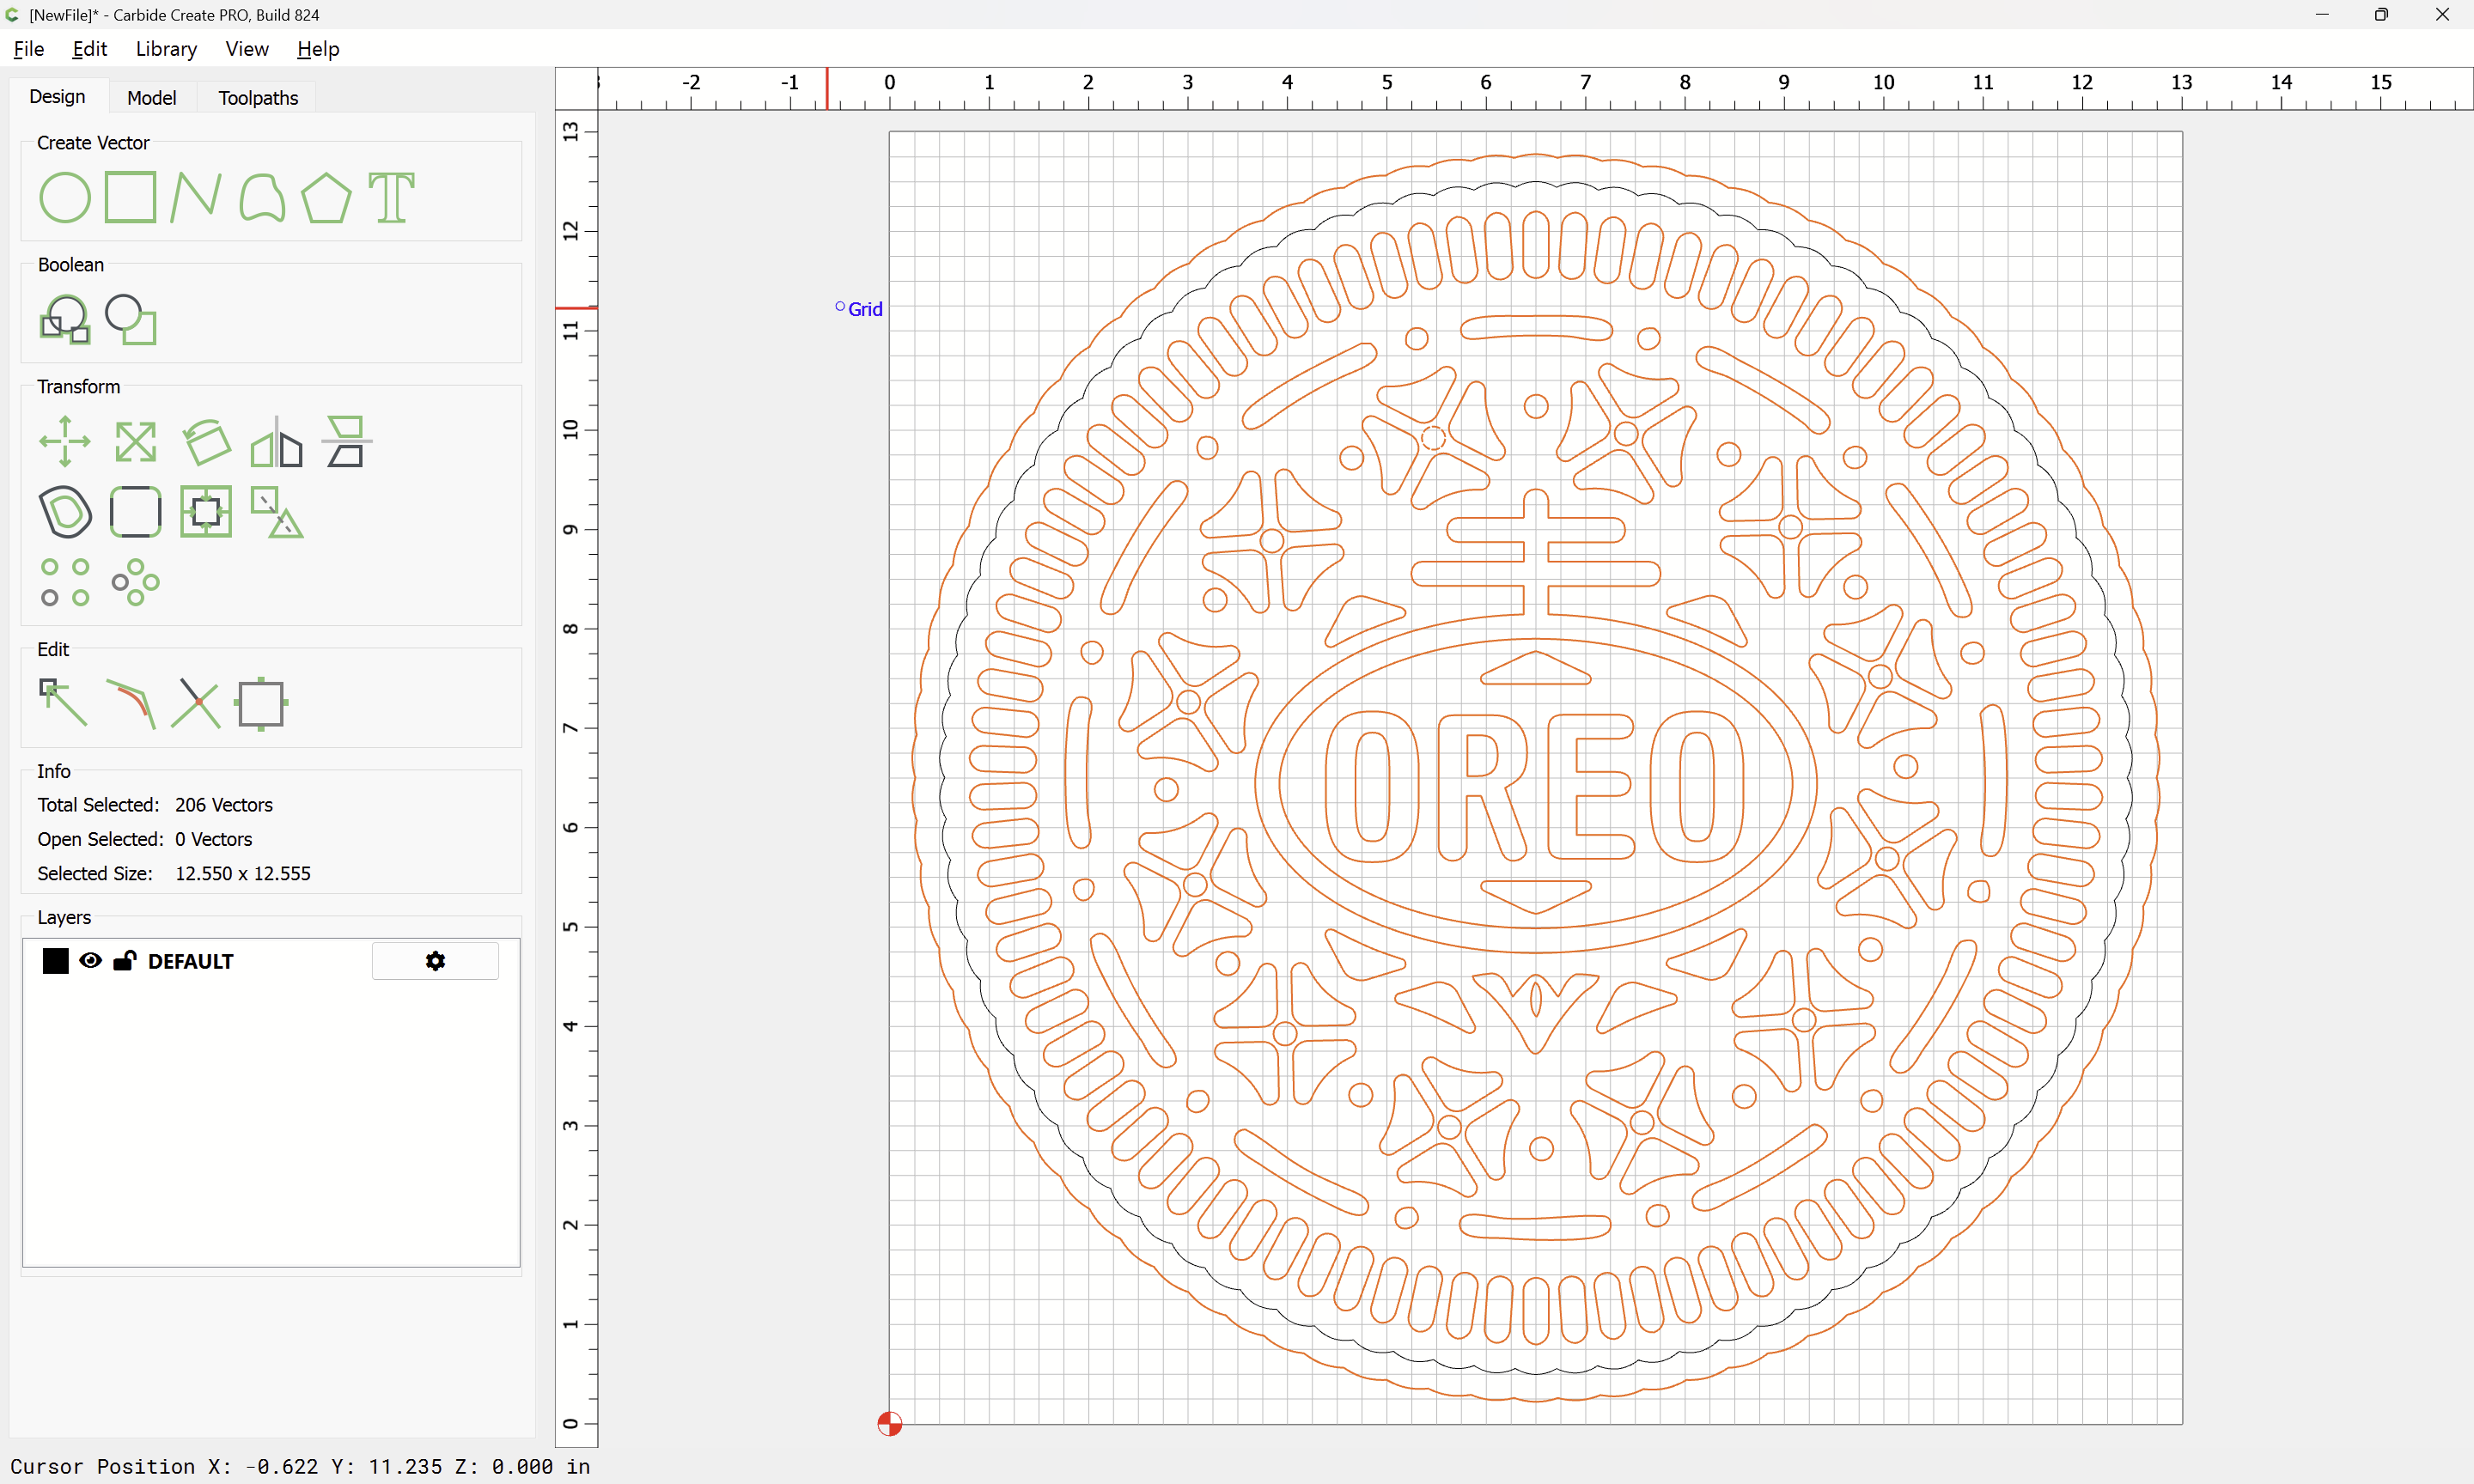Switch to the Model tab
This screenshot has height=1484, width=2474.
(x=152, y=98)
